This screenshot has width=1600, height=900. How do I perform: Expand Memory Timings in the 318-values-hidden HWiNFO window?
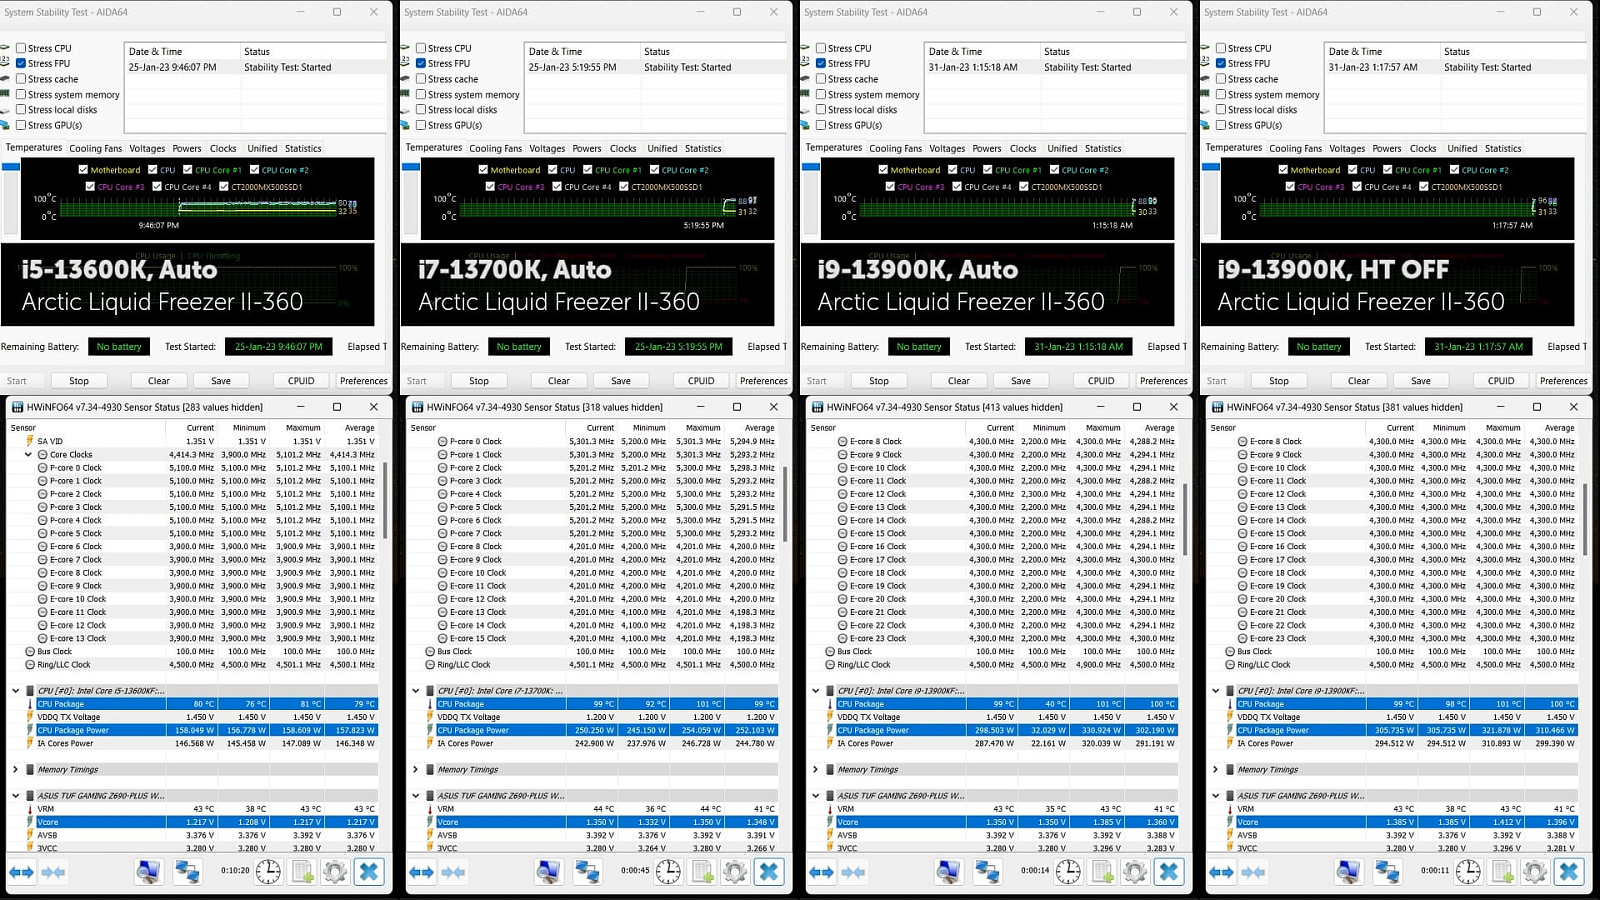tap(415, 769)
